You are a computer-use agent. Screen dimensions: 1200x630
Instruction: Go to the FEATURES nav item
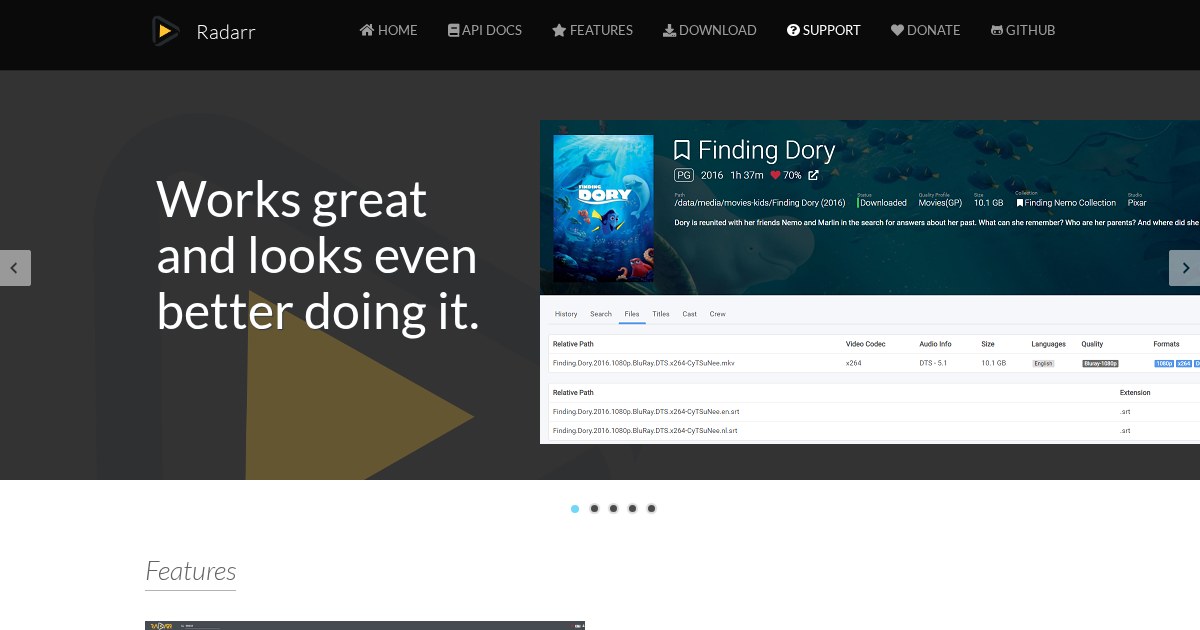coord(592,30)
